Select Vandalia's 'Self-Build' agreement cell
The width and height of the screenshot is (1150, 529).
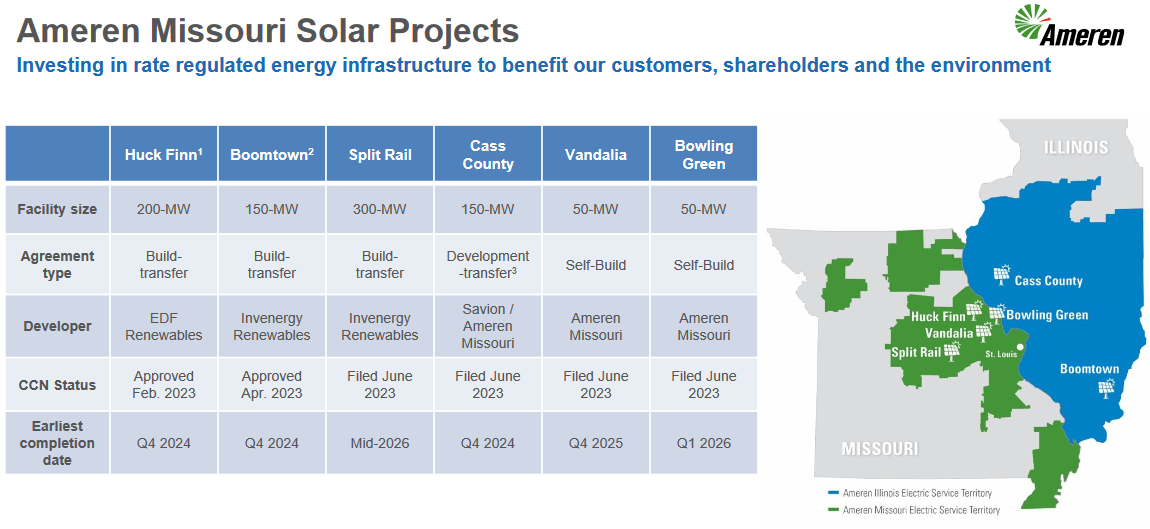[x=596, y=265]
